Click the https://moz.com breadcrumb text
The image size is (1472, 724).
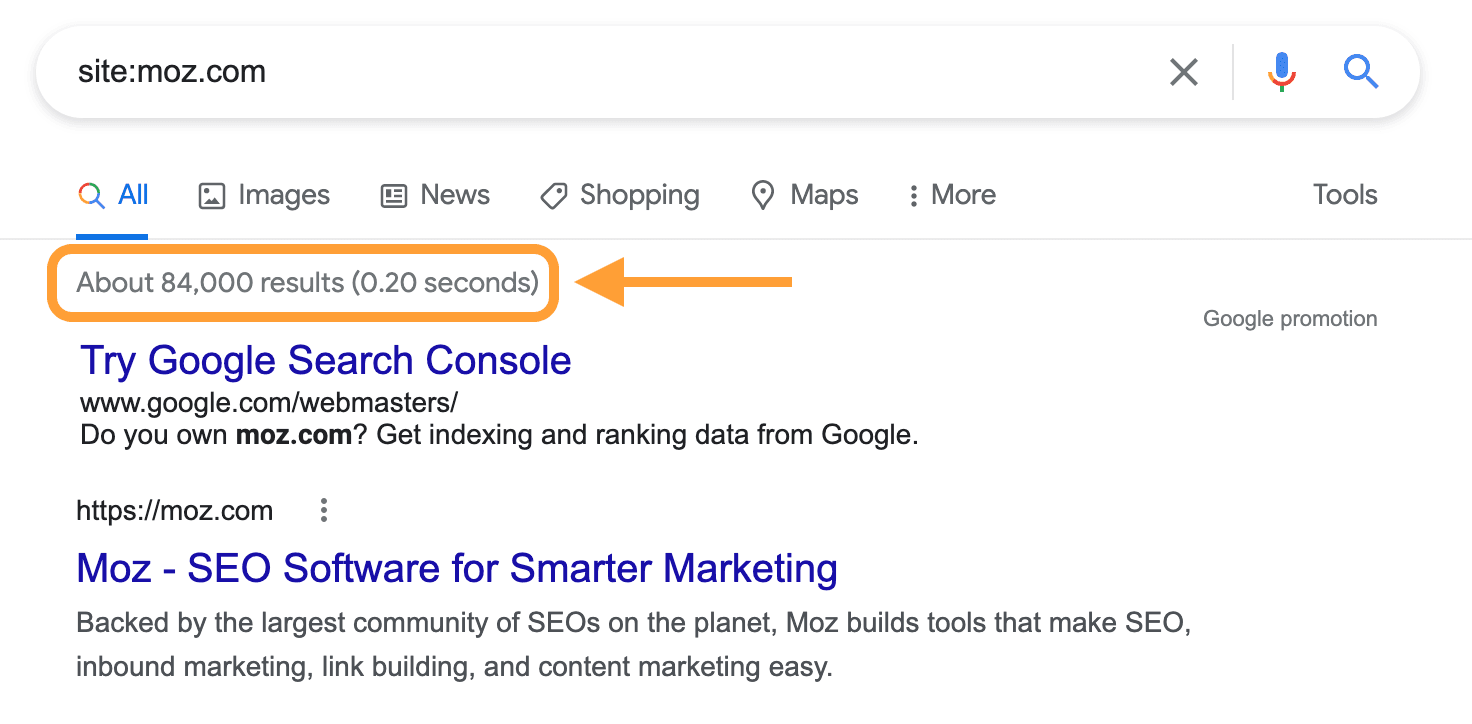pos(174,510)
